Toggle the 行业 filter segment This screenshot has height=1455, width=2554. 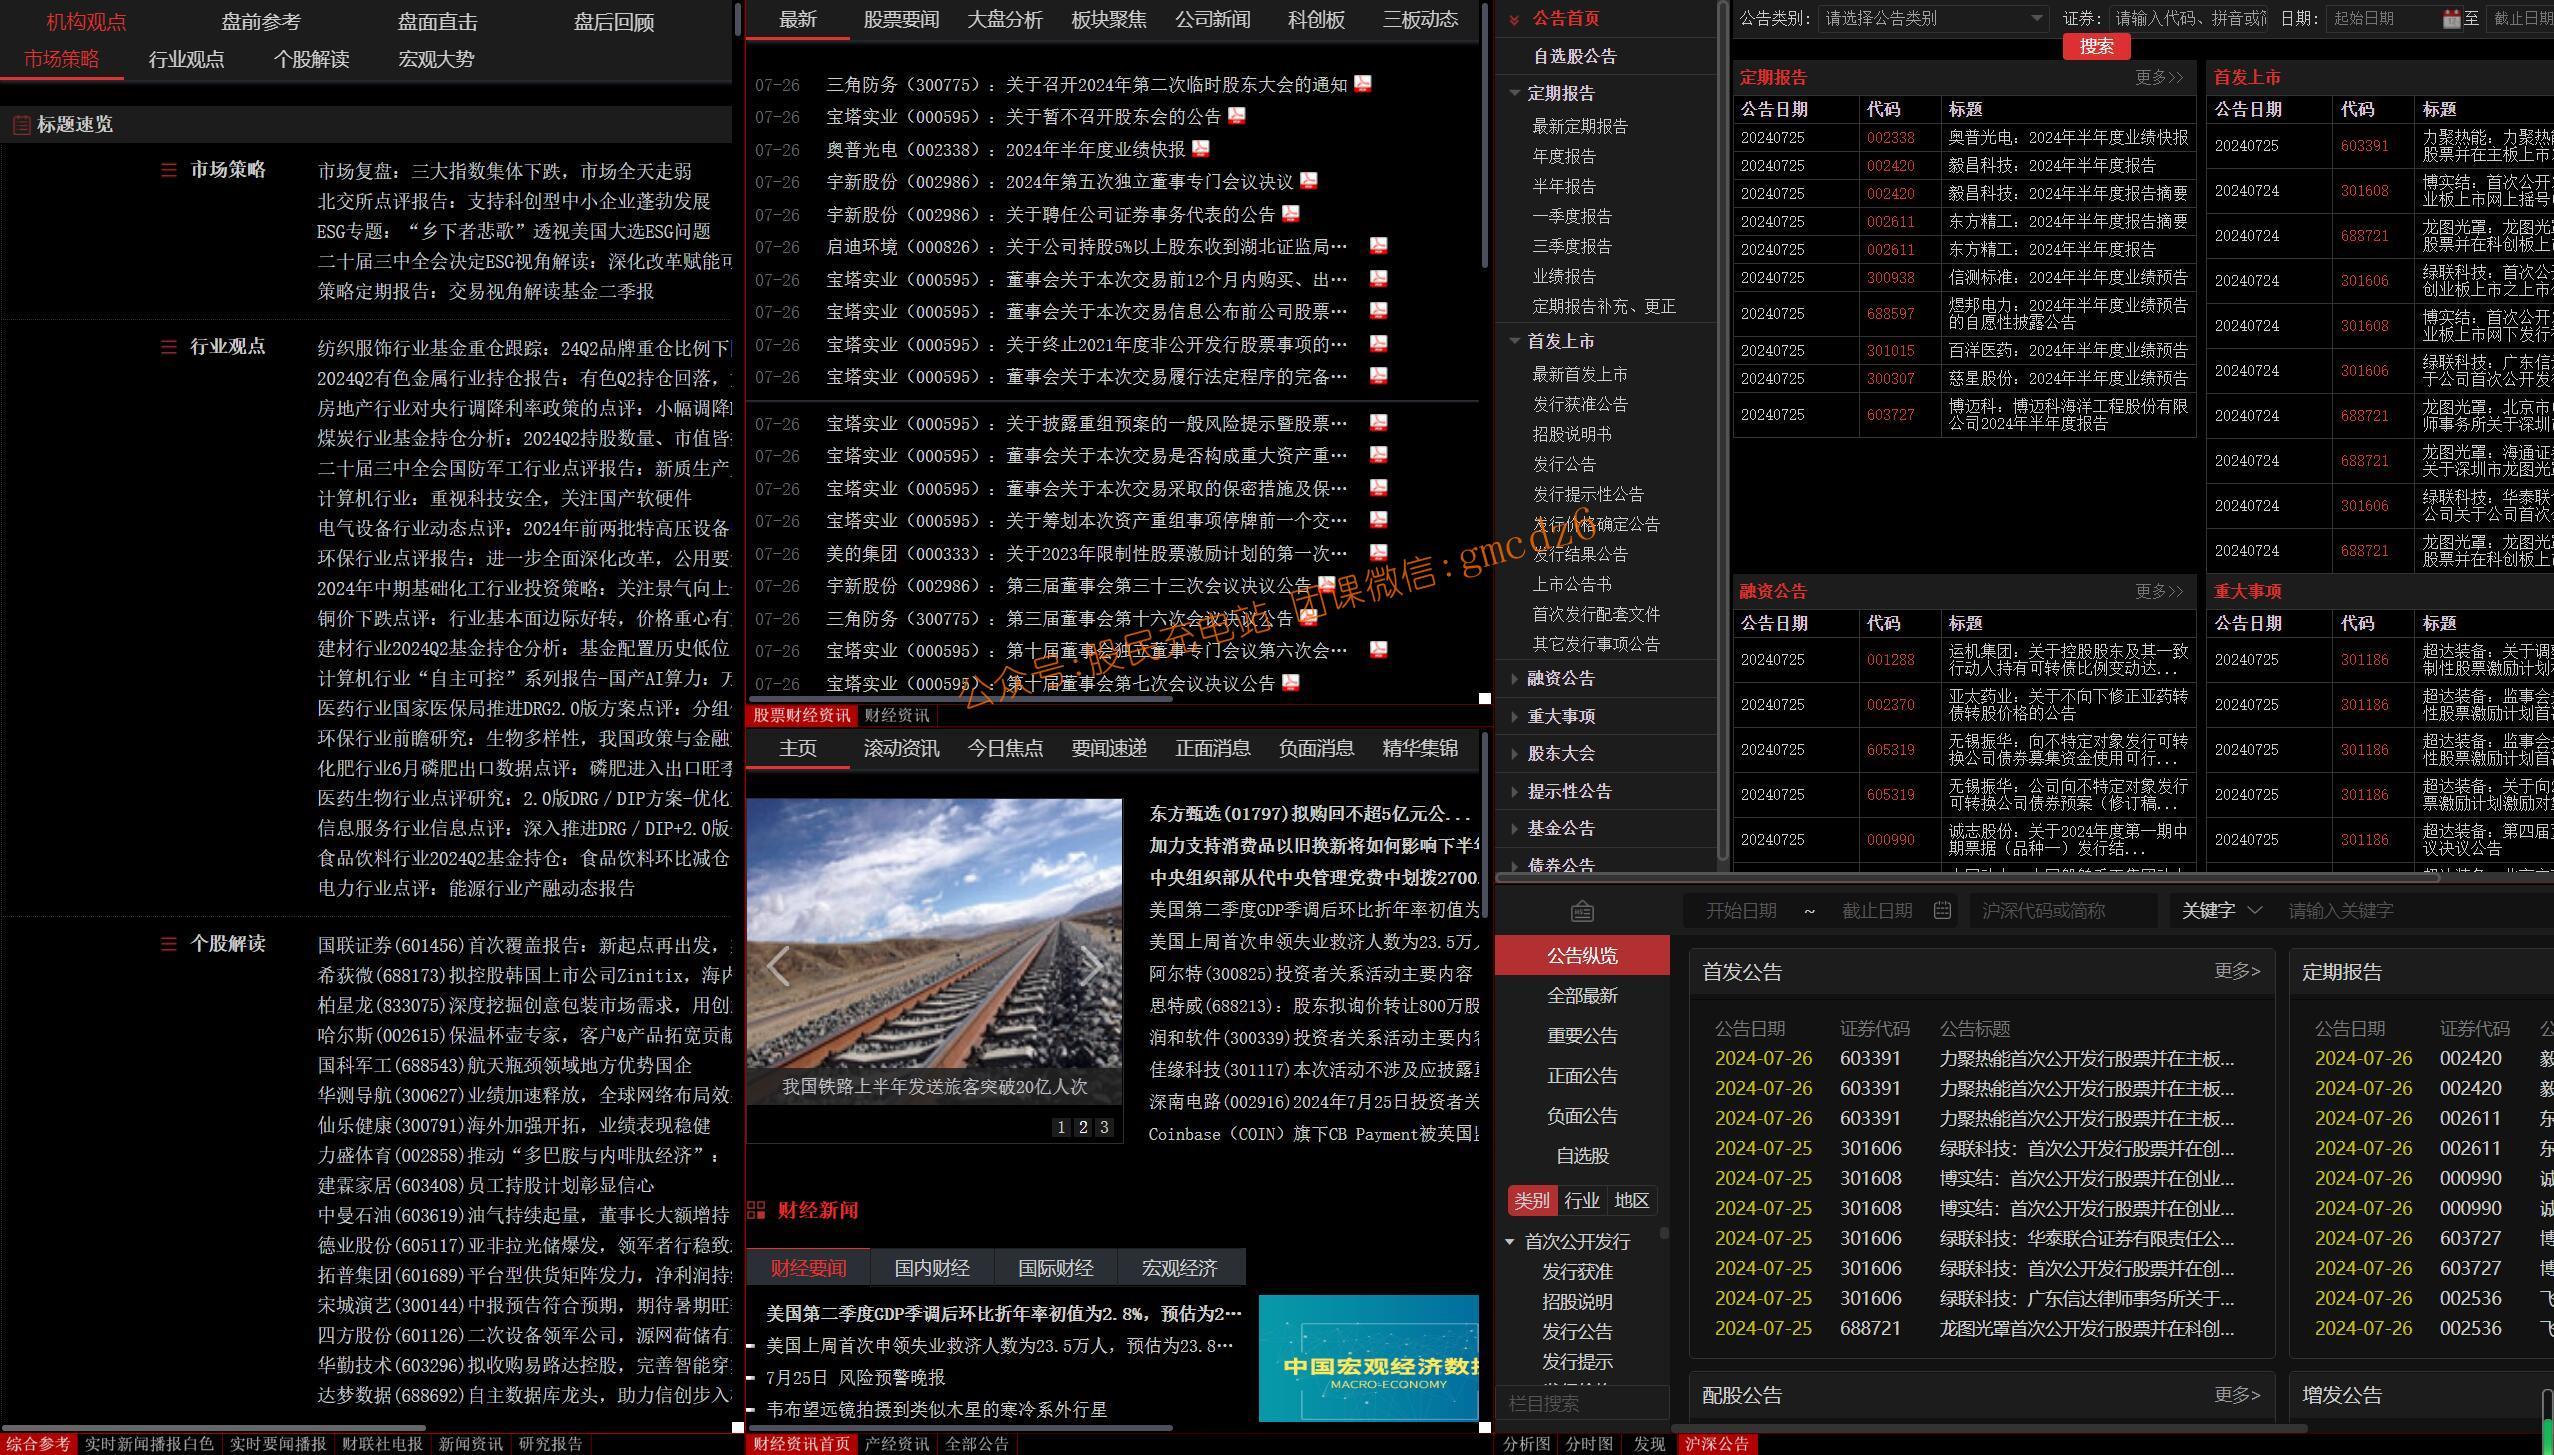[x=1581, y=1200]
